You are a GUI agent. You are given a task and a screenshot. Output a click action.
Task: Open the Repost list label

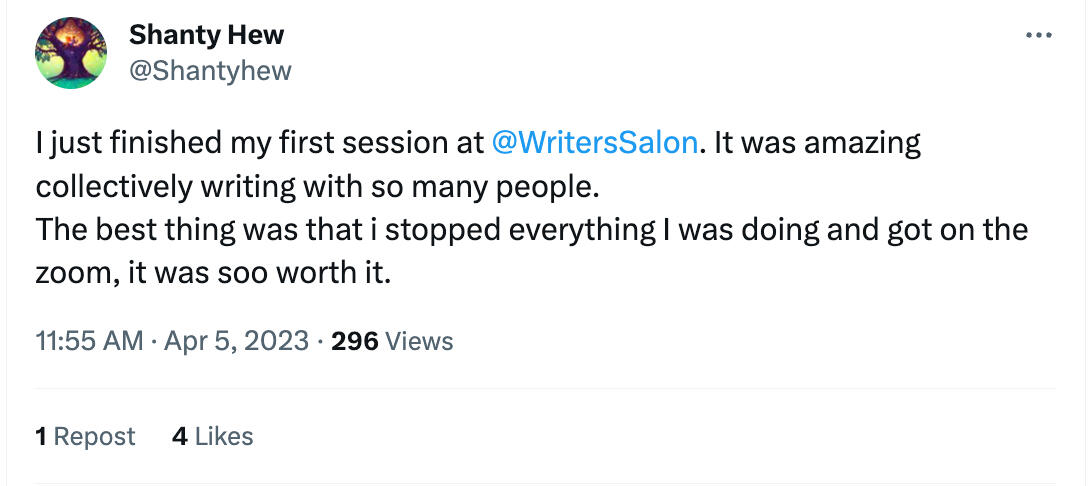point(94,437)
